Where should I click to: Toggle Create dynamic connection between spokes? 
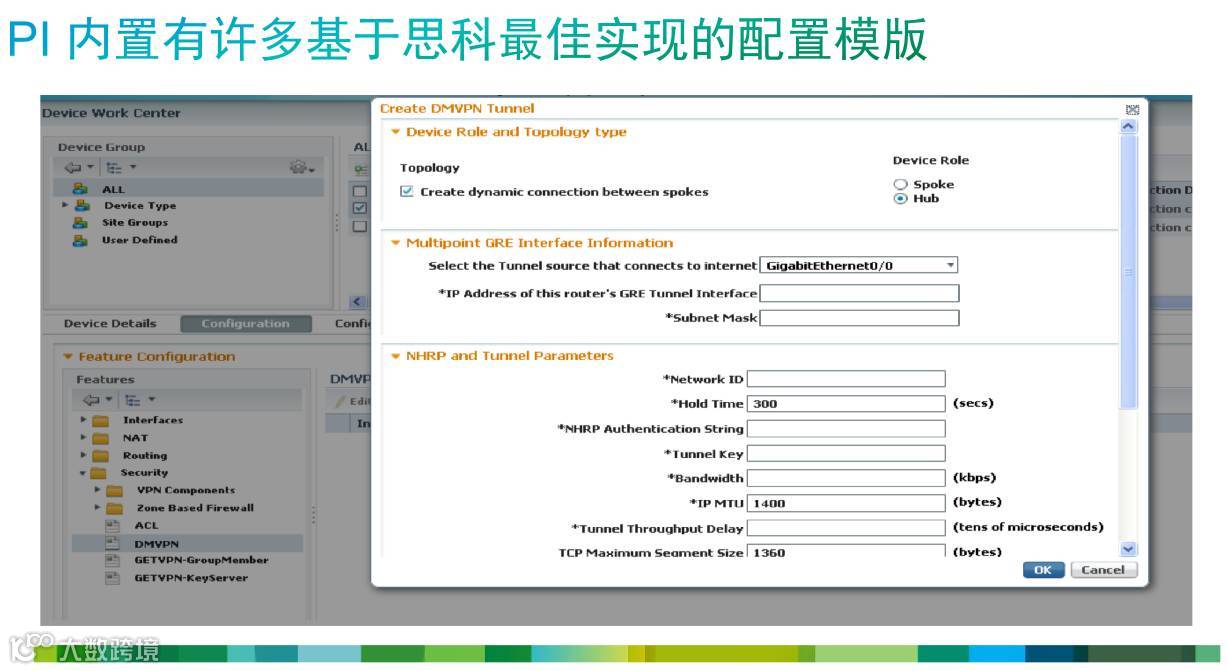407,192
